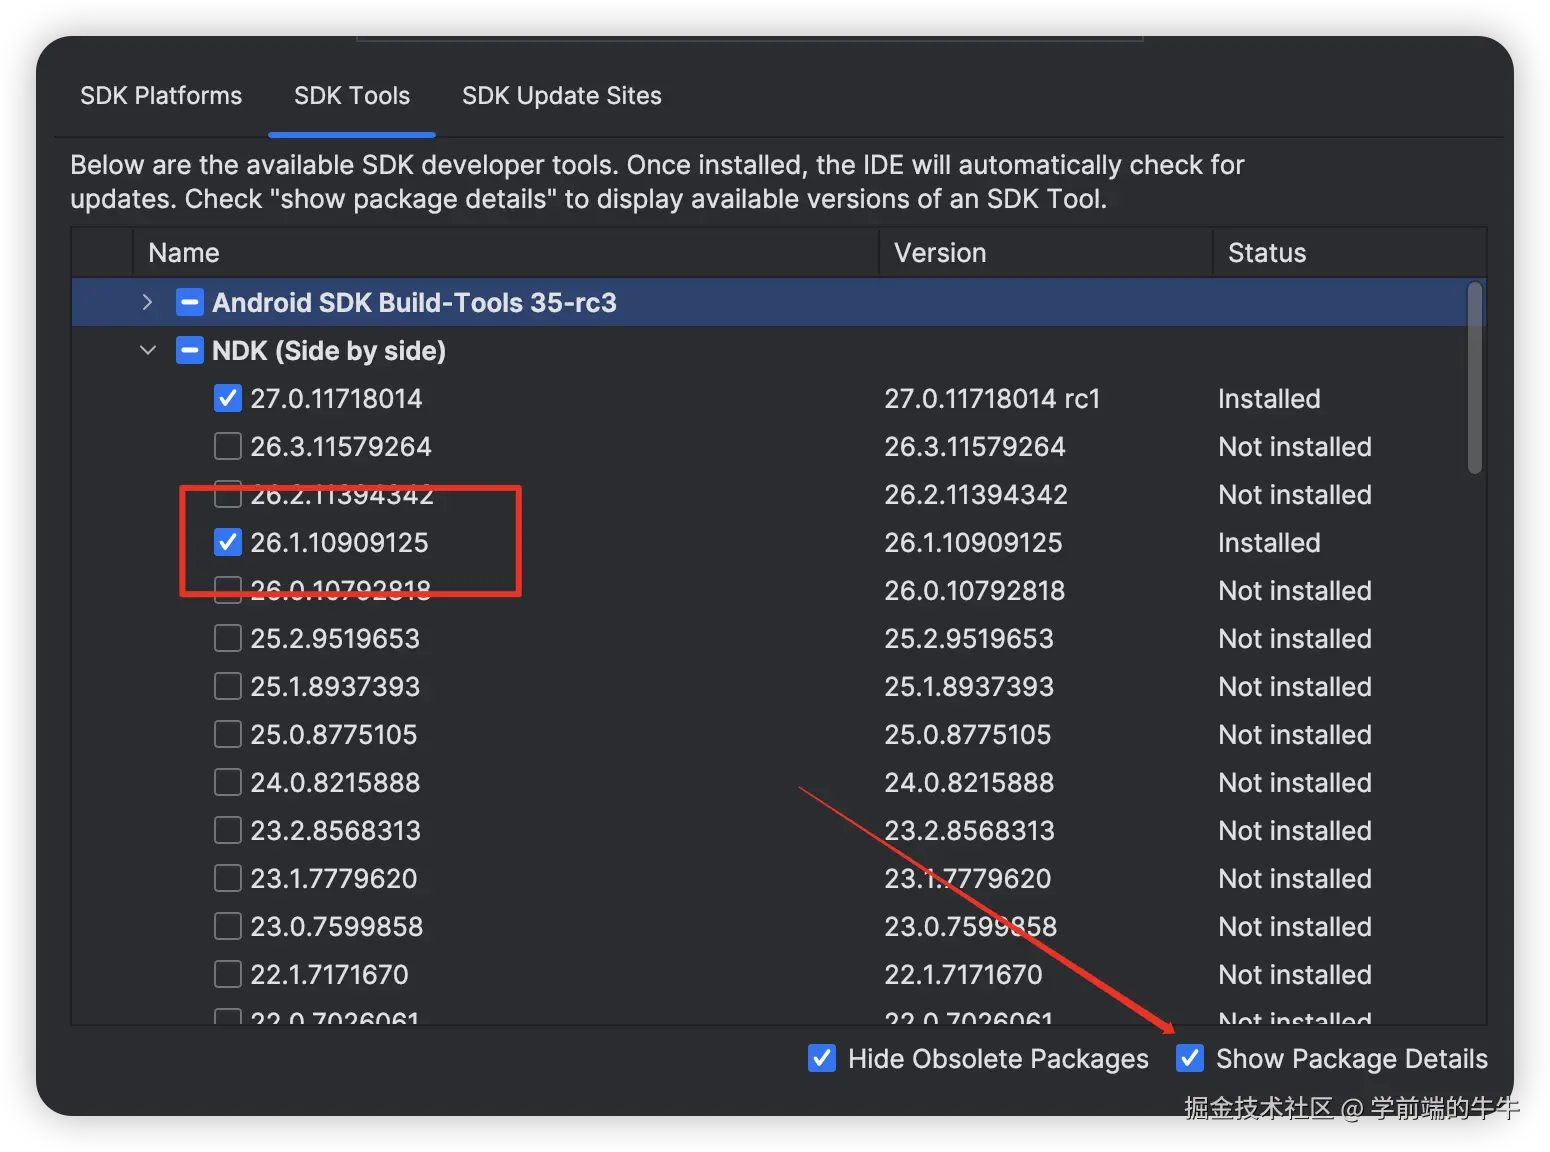This screenshot has height=1152, width=1550.
Task: Mark NDK 23.2.8568313 for install
Action: [228, 830]
